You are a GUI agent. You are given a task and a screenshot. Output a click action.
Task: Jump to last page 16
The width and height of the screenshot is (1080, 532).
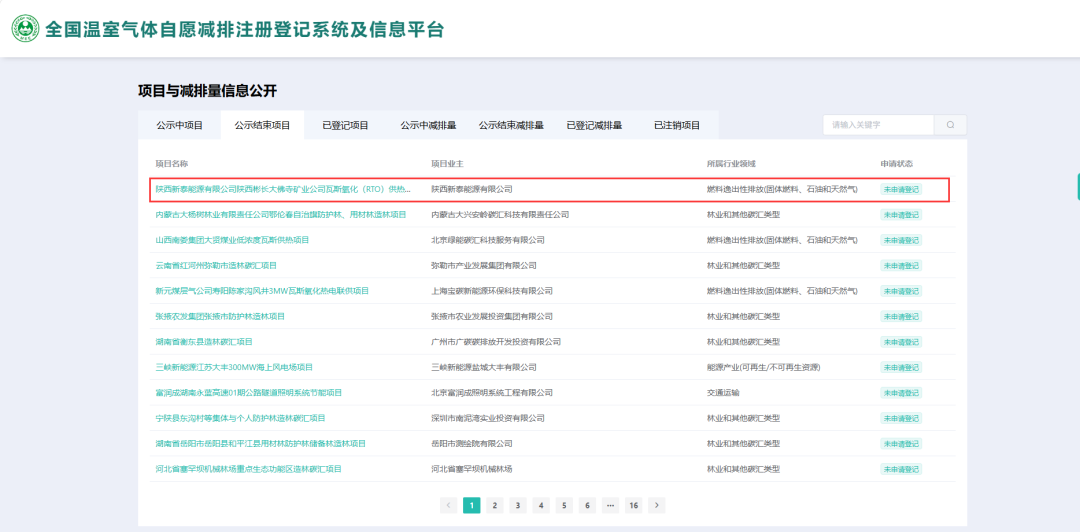(634, 505)
